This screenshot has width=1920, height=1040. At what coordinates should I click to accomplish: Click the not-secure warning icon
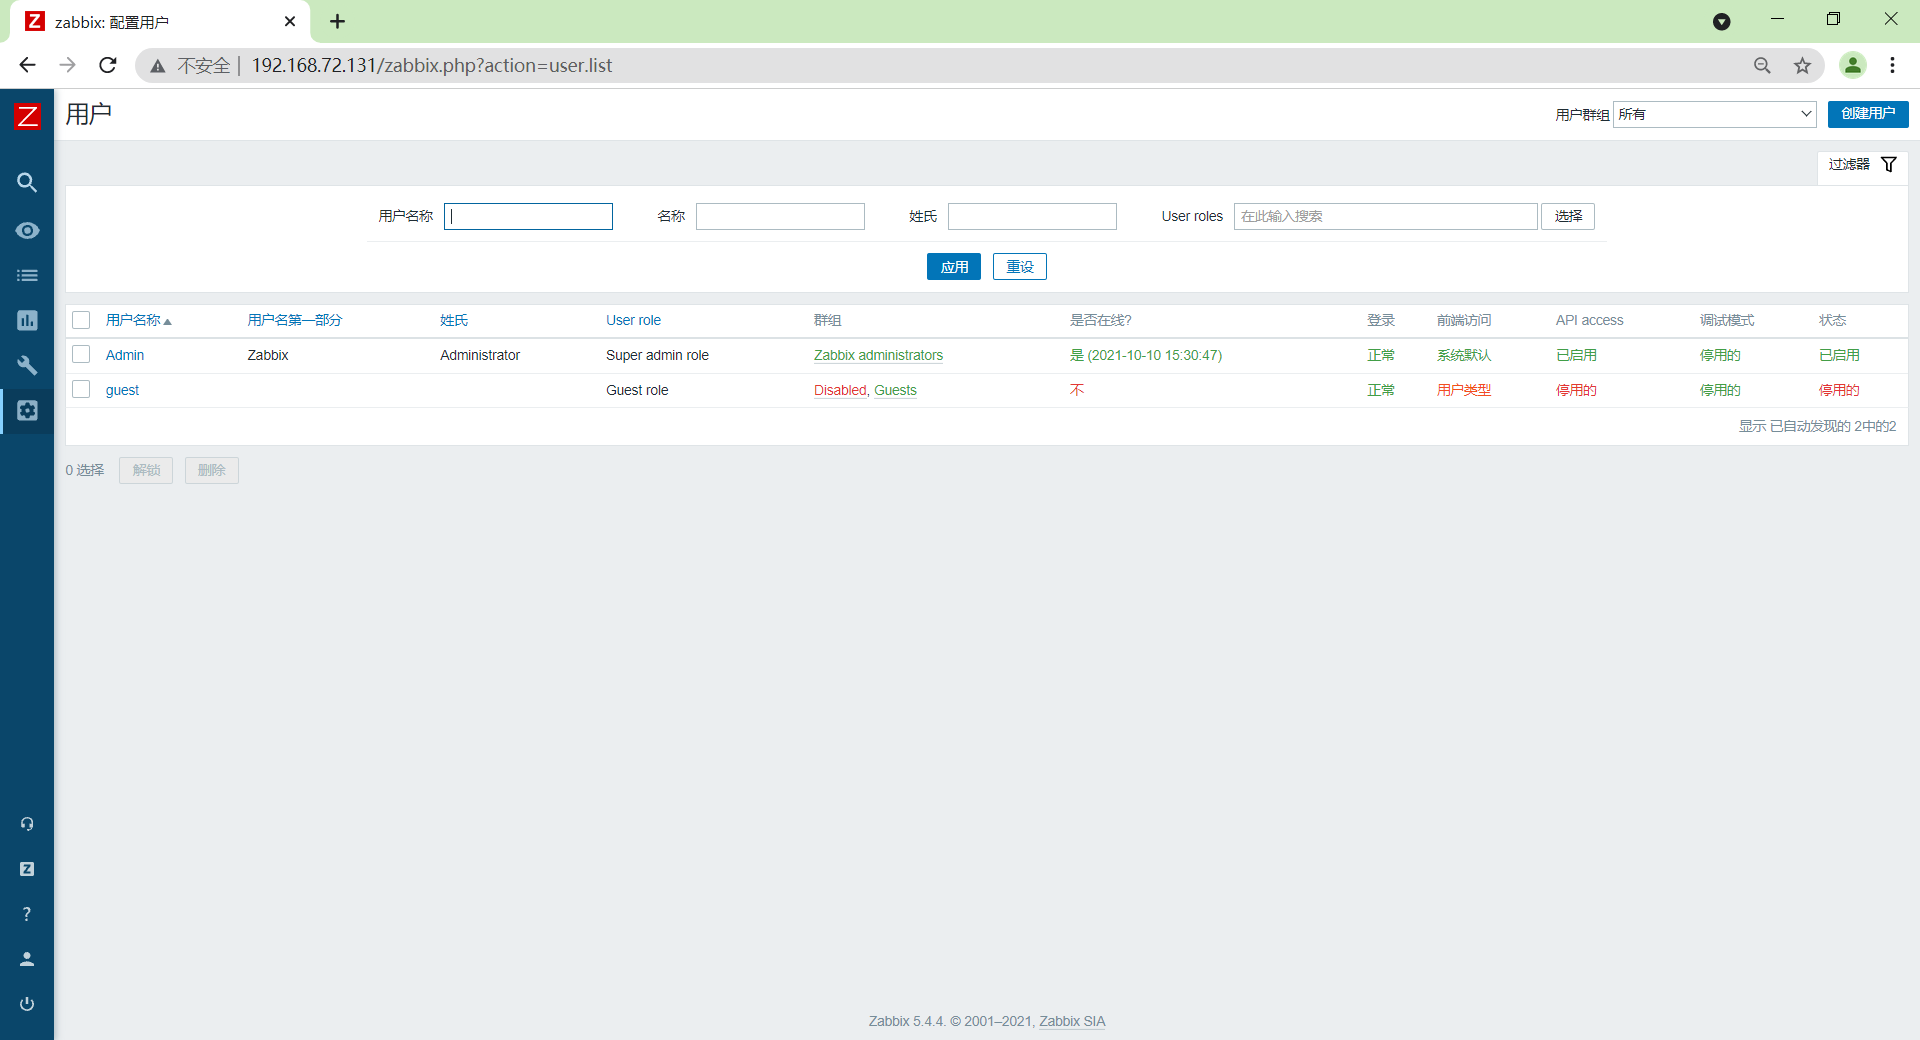(x=158, y=66)
